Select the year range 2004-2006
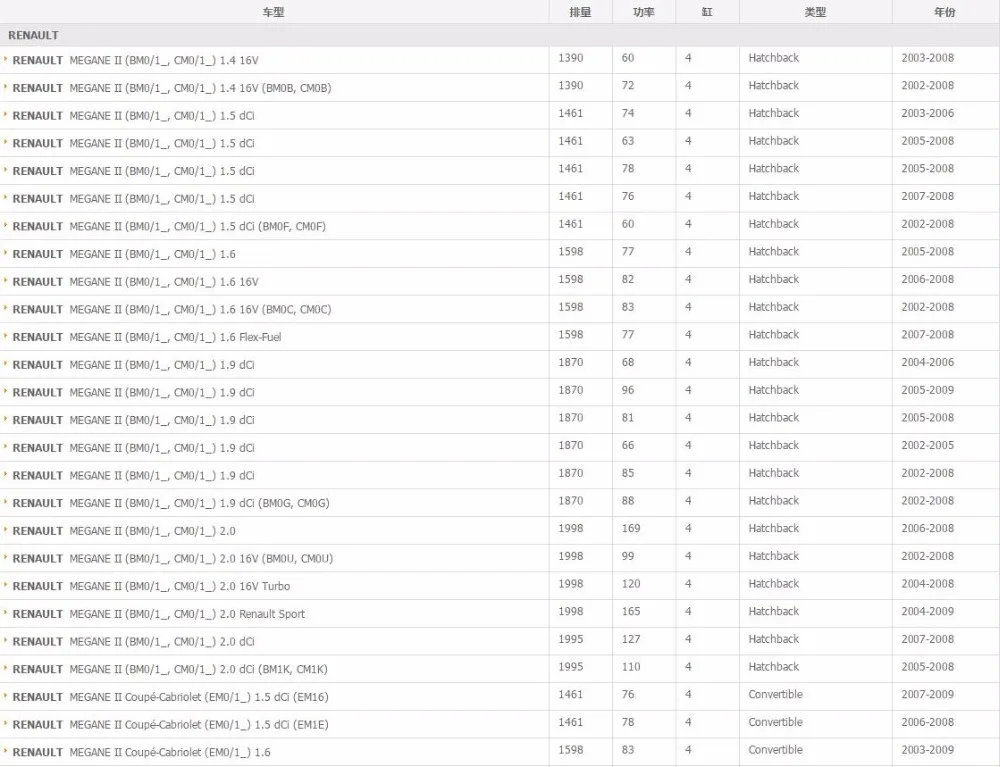This screenshot has width=1000, height=767. coord(927,362)
